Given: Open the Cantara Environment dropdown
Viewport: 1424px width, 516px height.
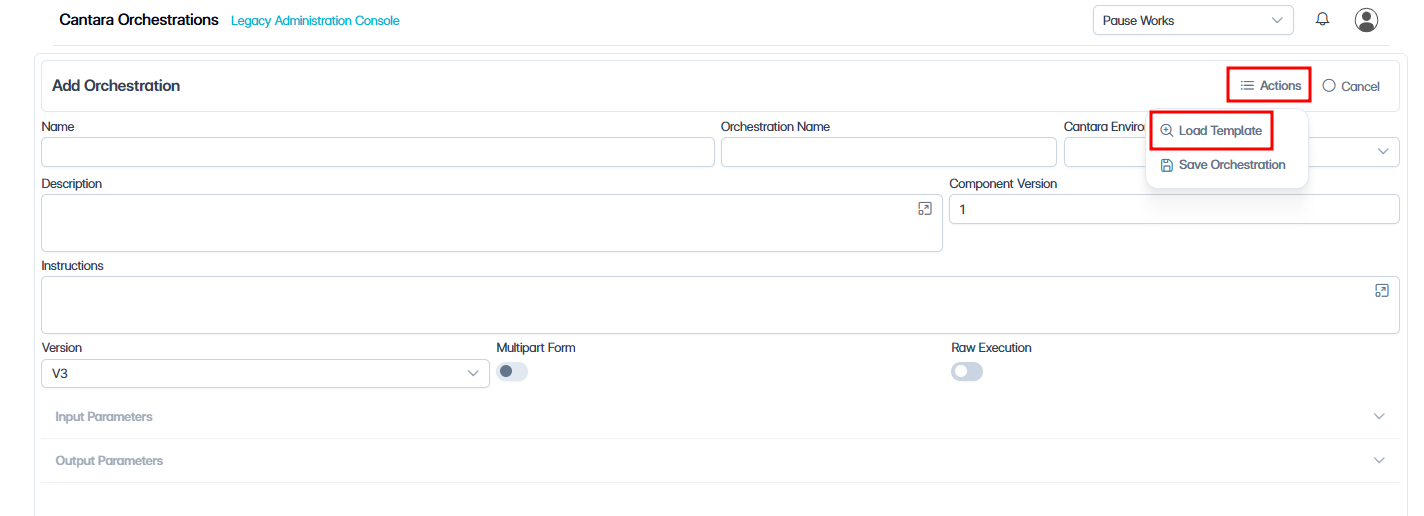Looking at the screenshot, I should tap(1232, 151).
